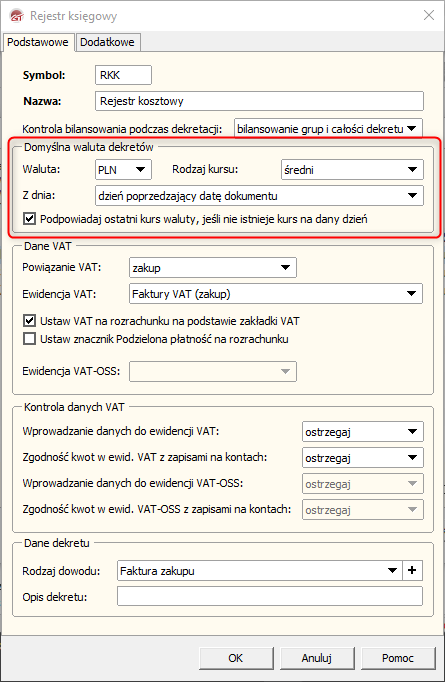Open the Ewidencja VAT dropdown list

click(x=276, y=294)
